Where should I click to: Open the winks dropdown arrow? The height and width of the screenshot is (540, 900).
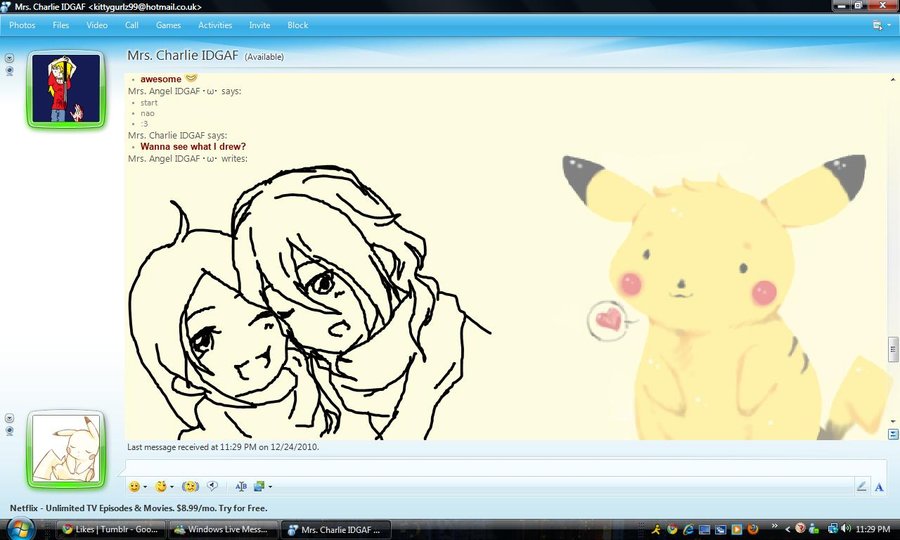tap(172, 487)
